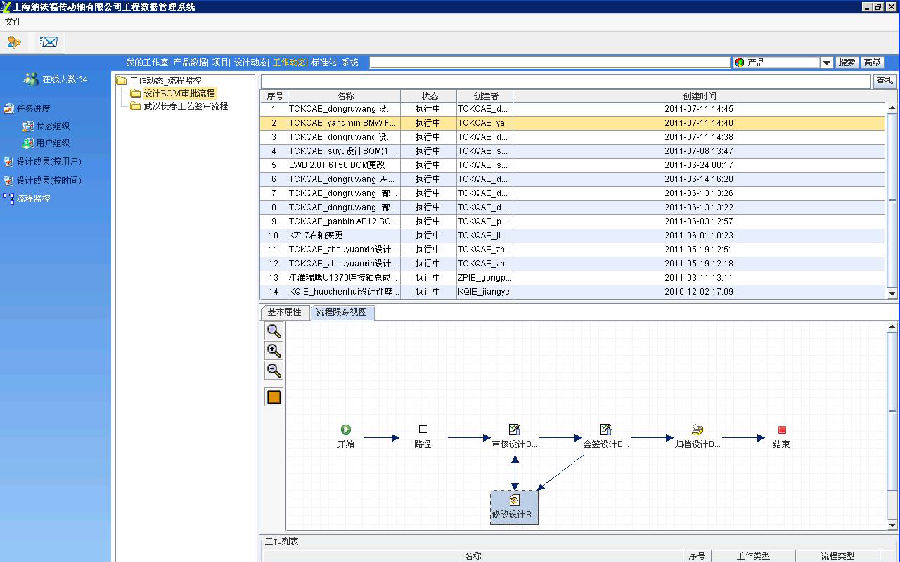900x562 pixels.
Task: Select the highlighted modify-design workflow node
Action: 514,507
